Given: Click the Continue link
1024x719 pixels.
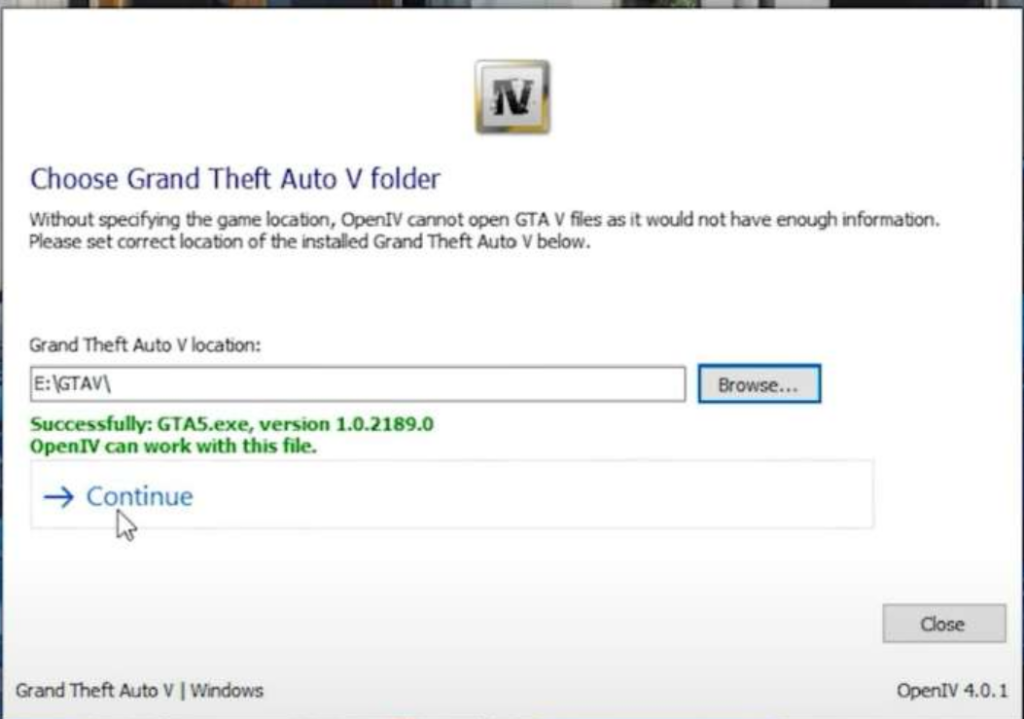Looking at the screenshot, I should pos(139,497).
